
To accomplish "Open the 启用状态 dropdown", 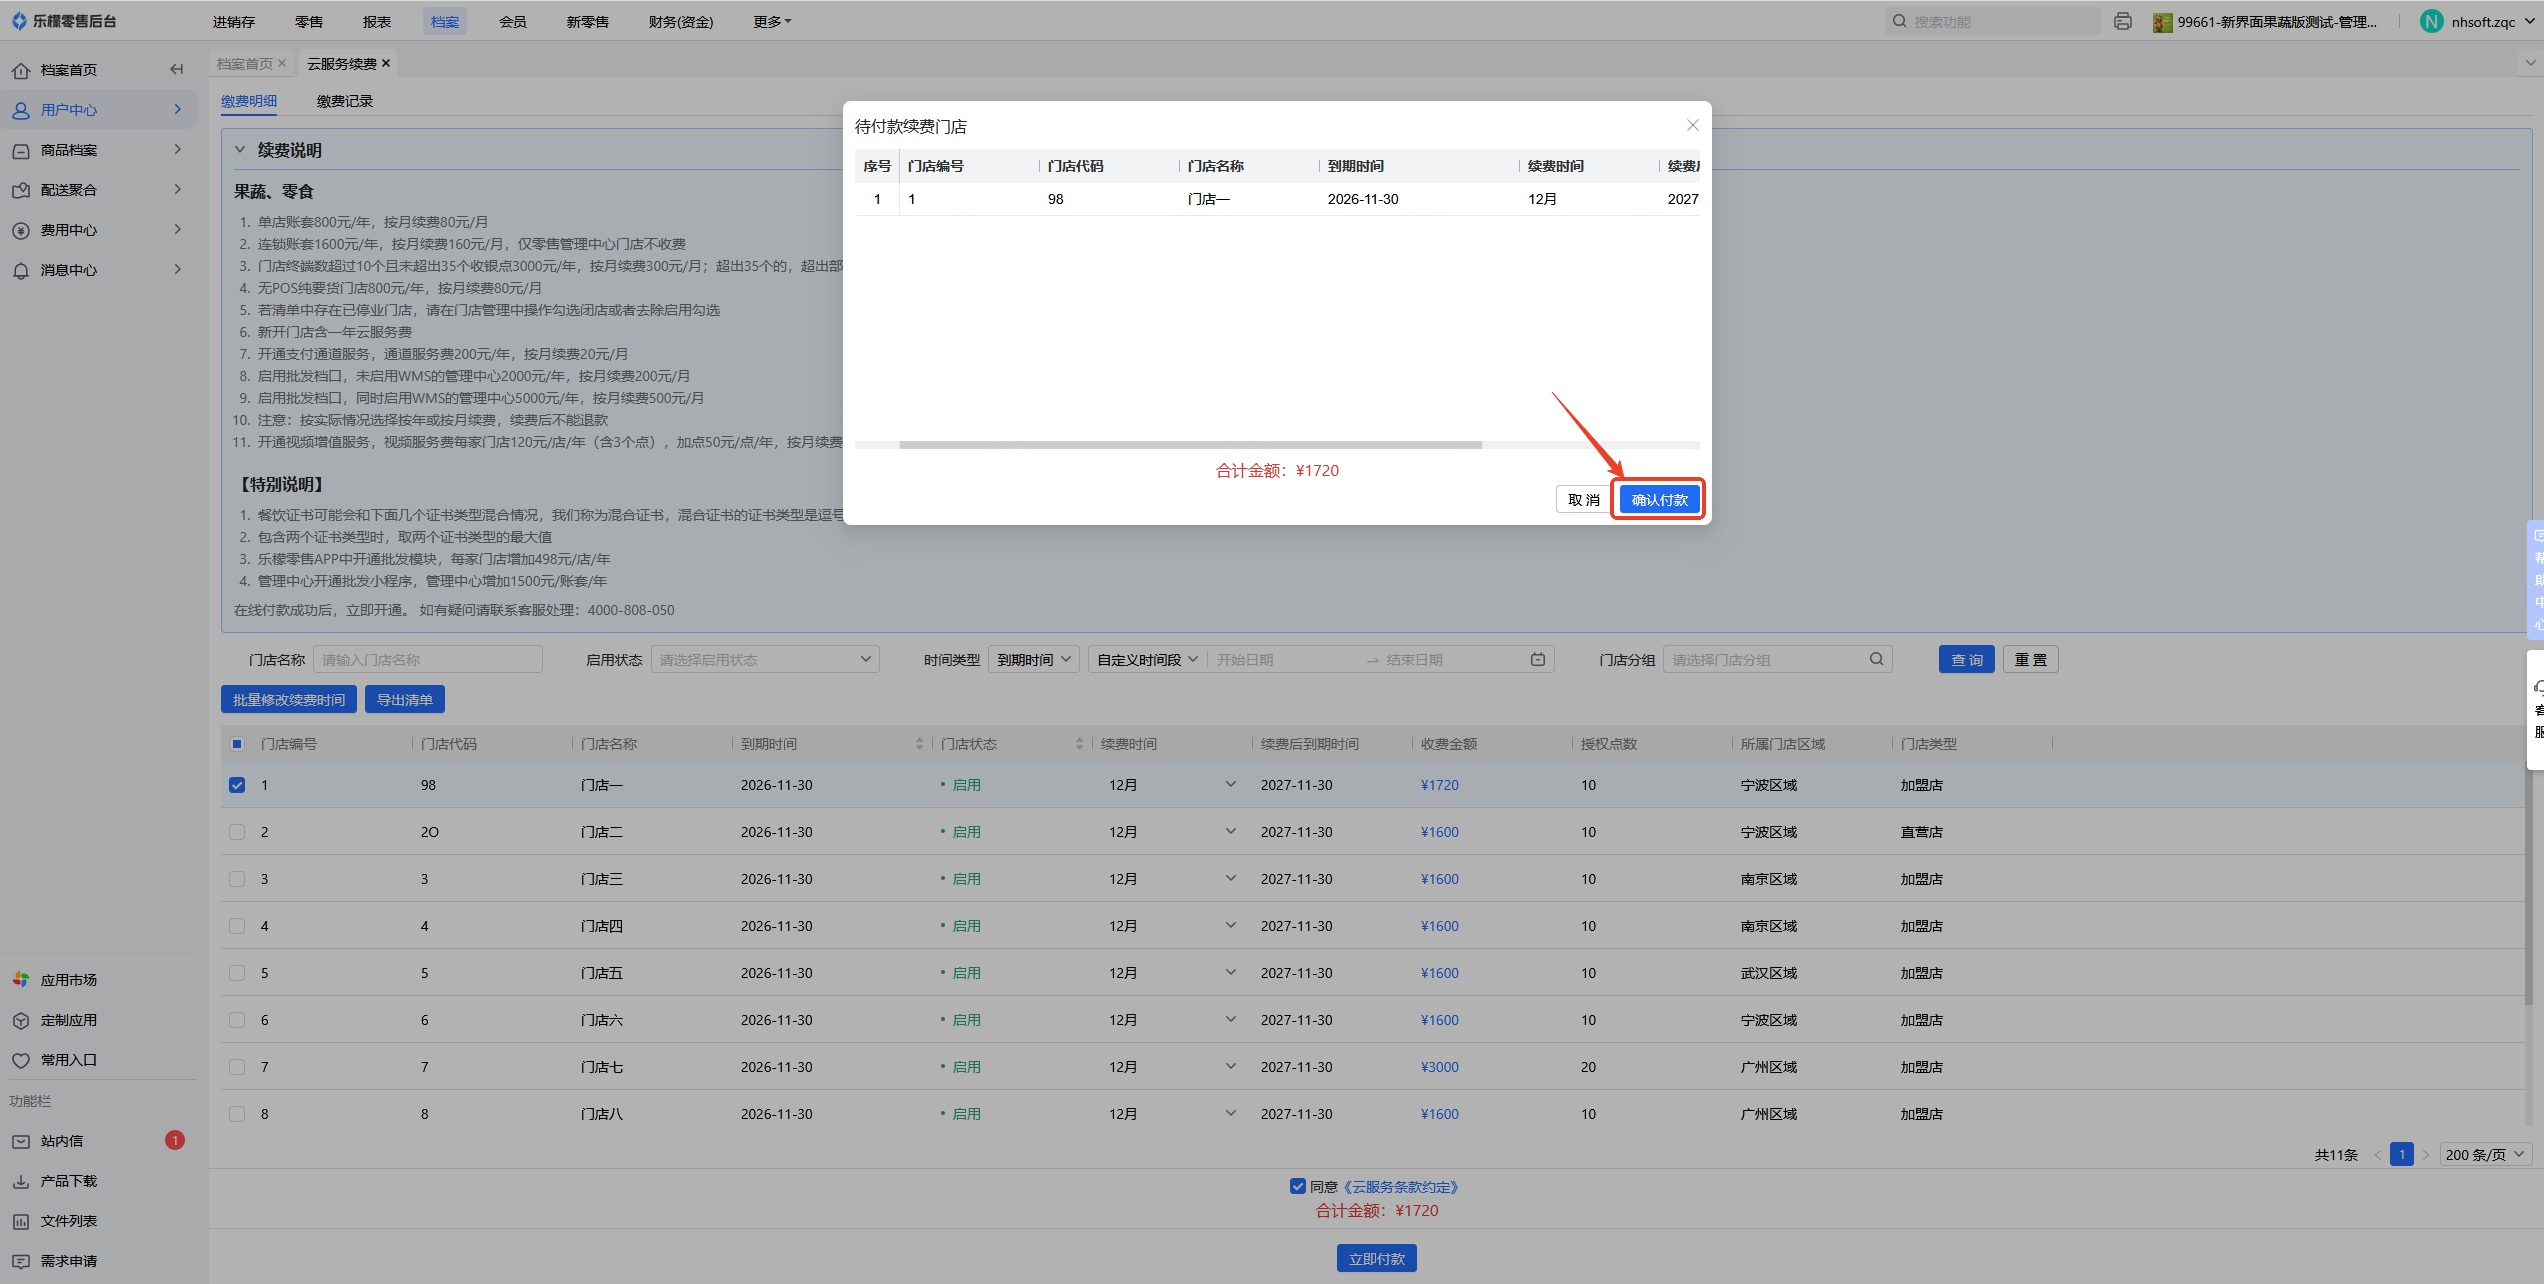I will [x=764, y=659].
